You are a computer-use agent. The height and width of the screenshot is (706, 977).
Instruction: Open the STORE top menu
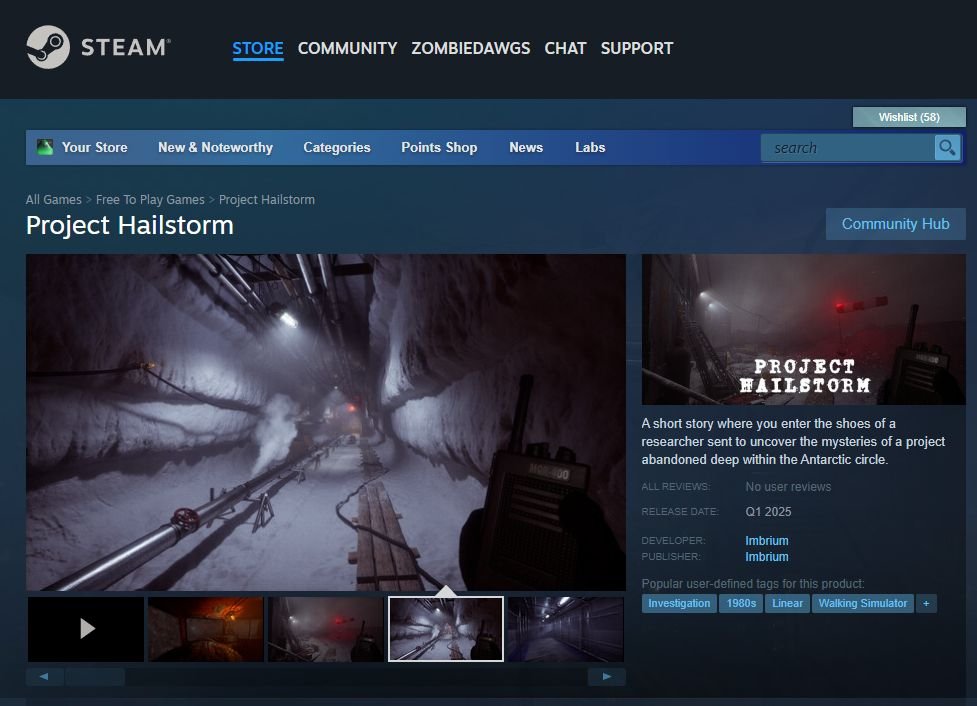258,48
